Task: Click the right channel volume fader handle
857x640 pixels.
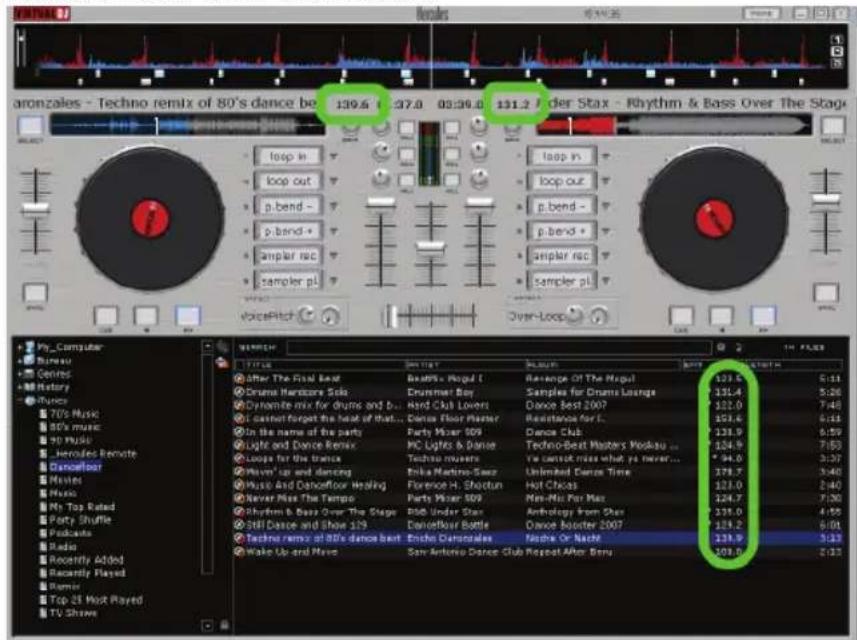Action: [x=480, y=202]
